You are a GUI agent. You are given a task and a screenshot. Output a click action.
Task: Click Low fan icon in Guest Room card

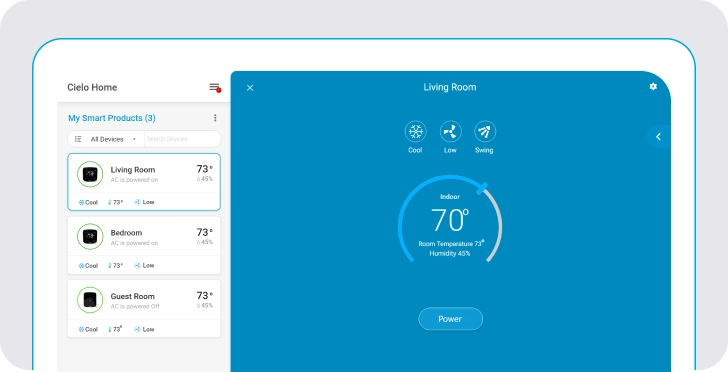137,329
